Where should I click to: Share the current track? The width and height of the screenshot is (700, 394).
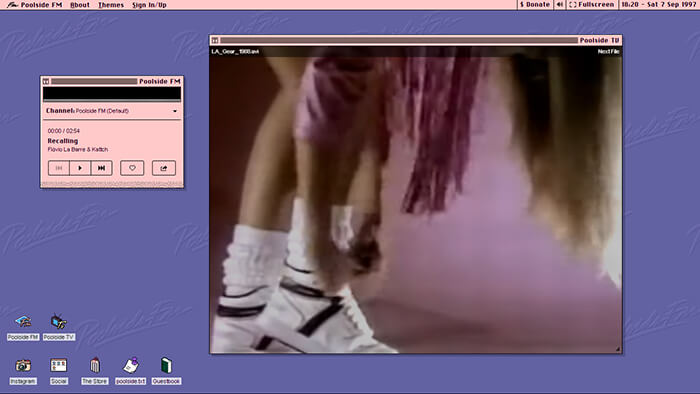point(164,168)
